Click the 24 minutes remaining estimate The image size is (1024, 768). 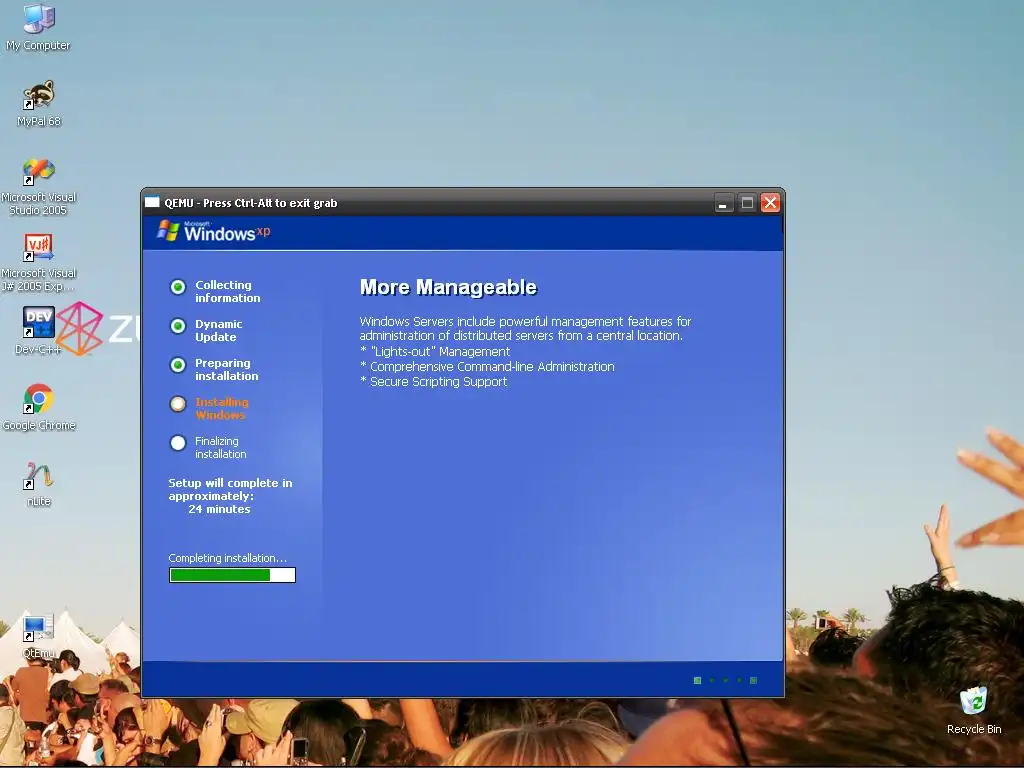tap(219, 509)
